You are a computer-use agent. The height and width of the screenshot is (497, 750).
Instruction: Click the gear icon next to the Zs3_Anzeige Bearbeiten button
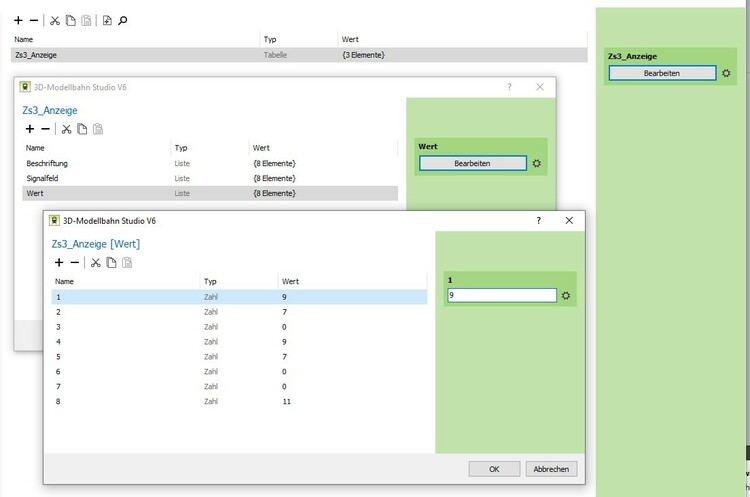click(726, 73)
